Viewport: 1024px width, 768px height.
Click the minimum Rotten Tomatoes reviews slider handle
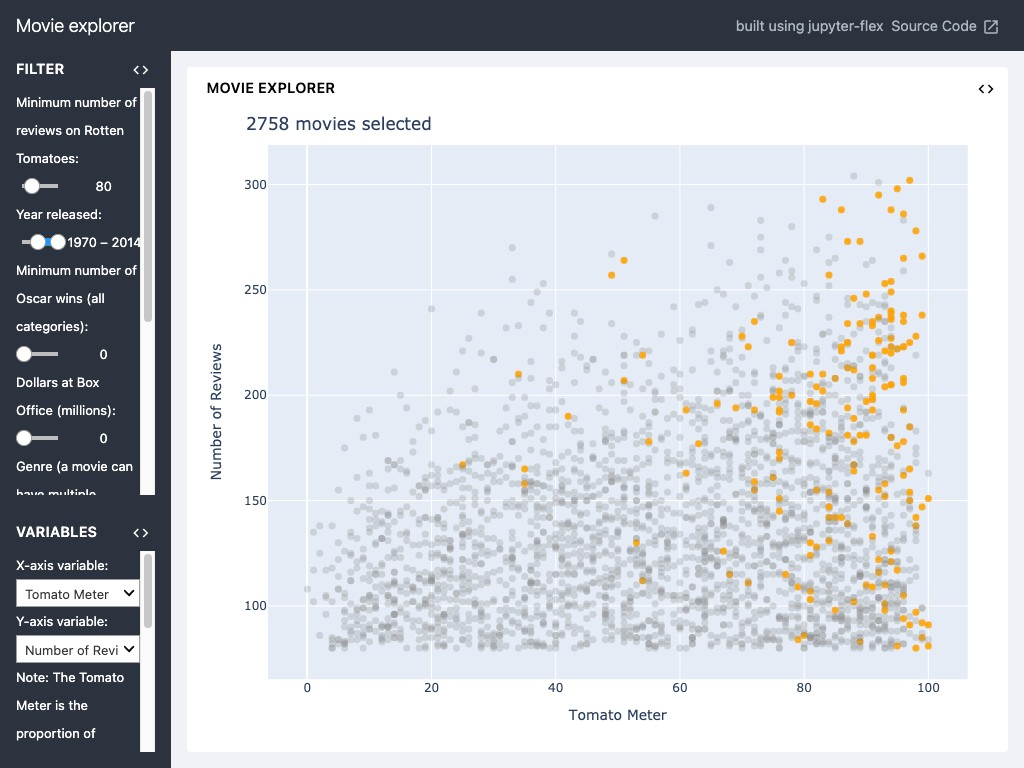32,186
